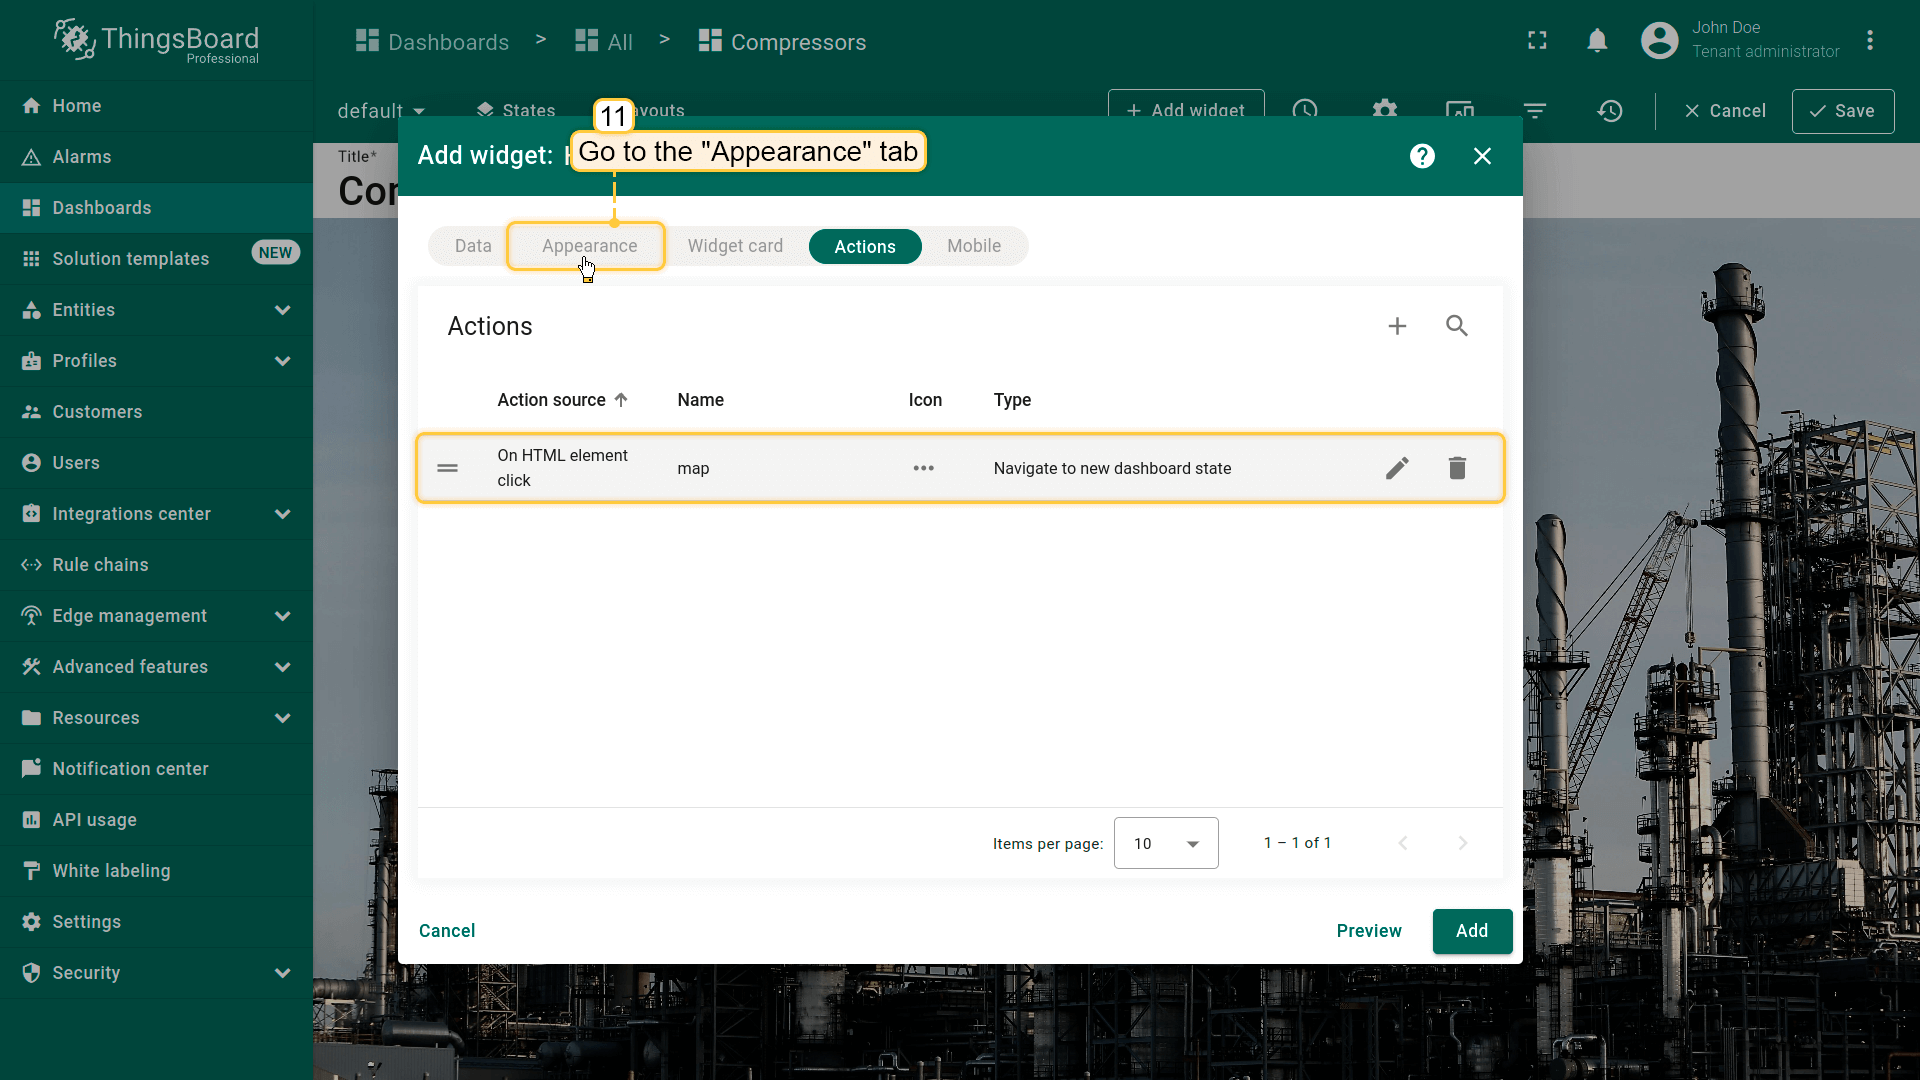The width and height of the screenshot is (1920, 1080).
Task: Click the Preview button
Action: click(x=1368, y=931)
